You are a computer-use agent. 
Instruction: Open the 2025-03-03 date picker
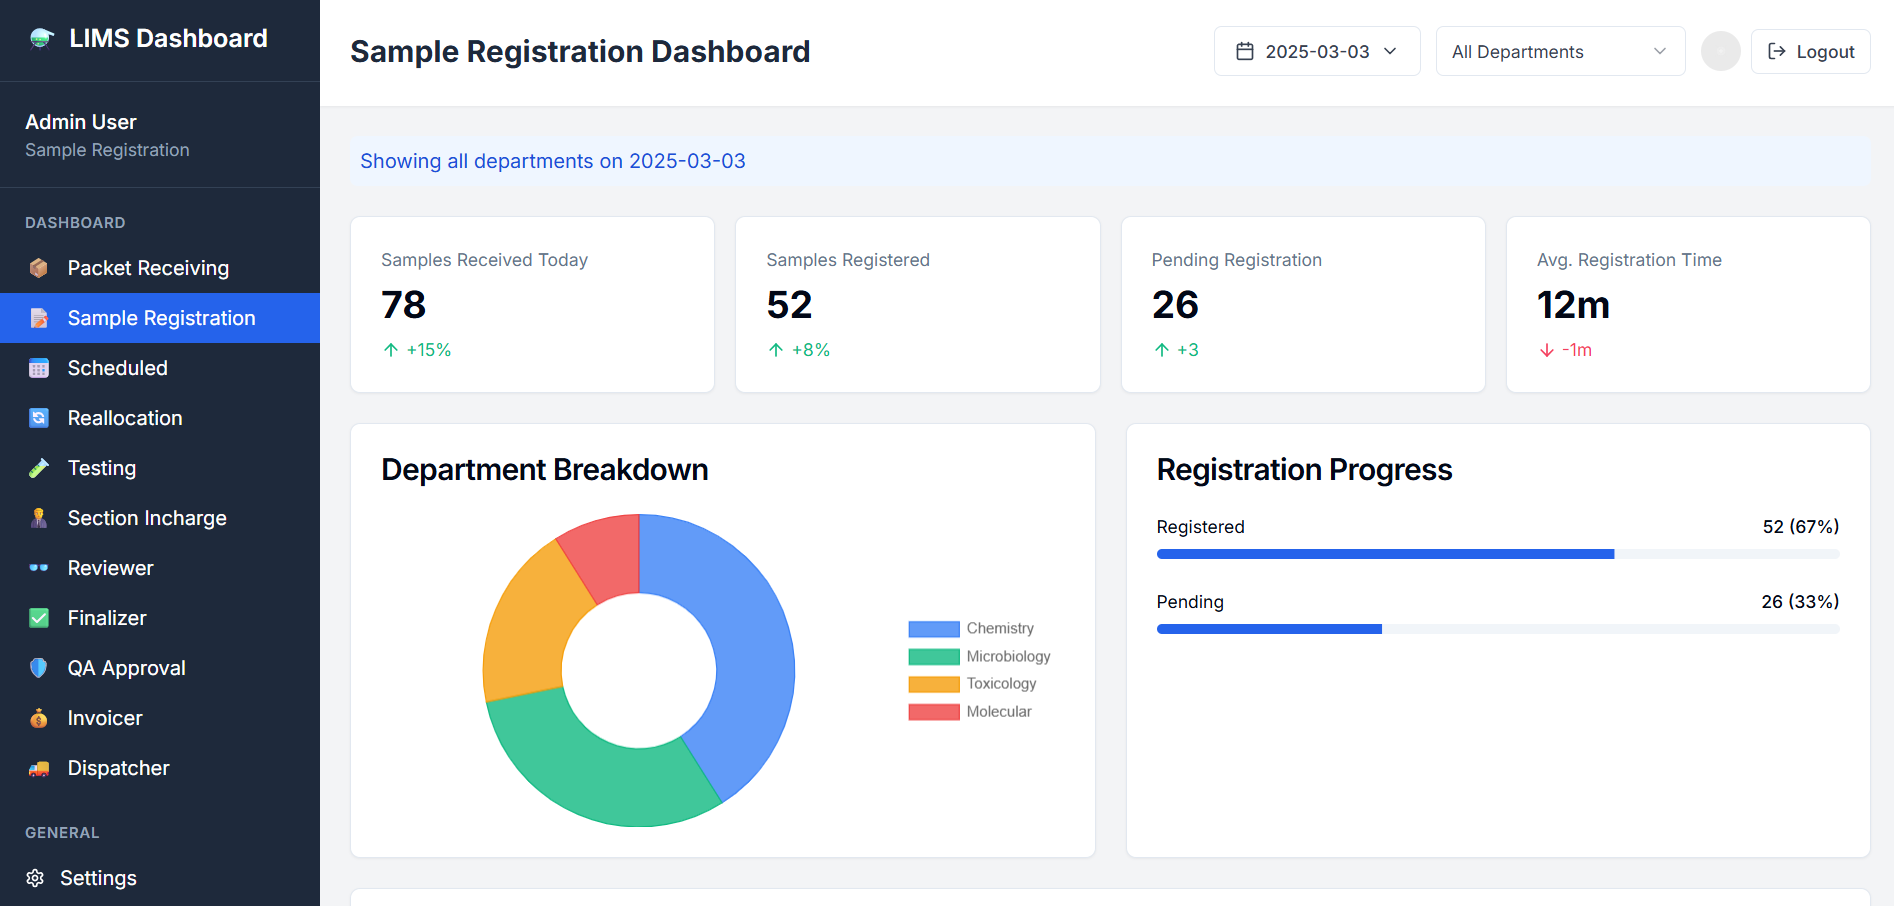[x=1316, y=51]
